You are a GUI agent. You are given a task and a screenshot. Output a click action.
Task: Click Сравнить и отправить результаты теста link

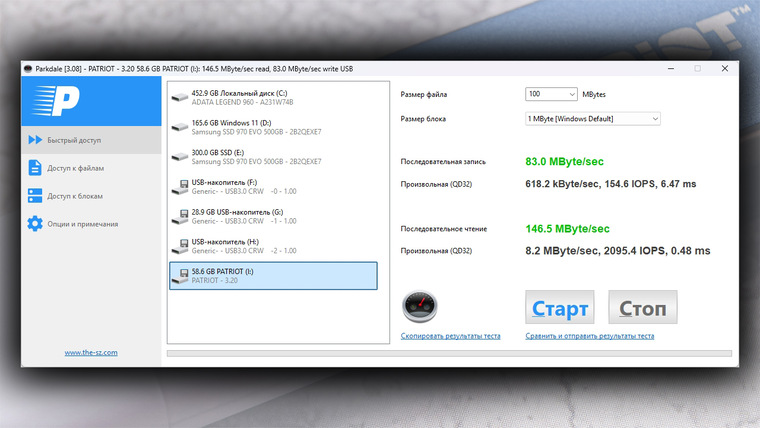[x=589, y=336]
